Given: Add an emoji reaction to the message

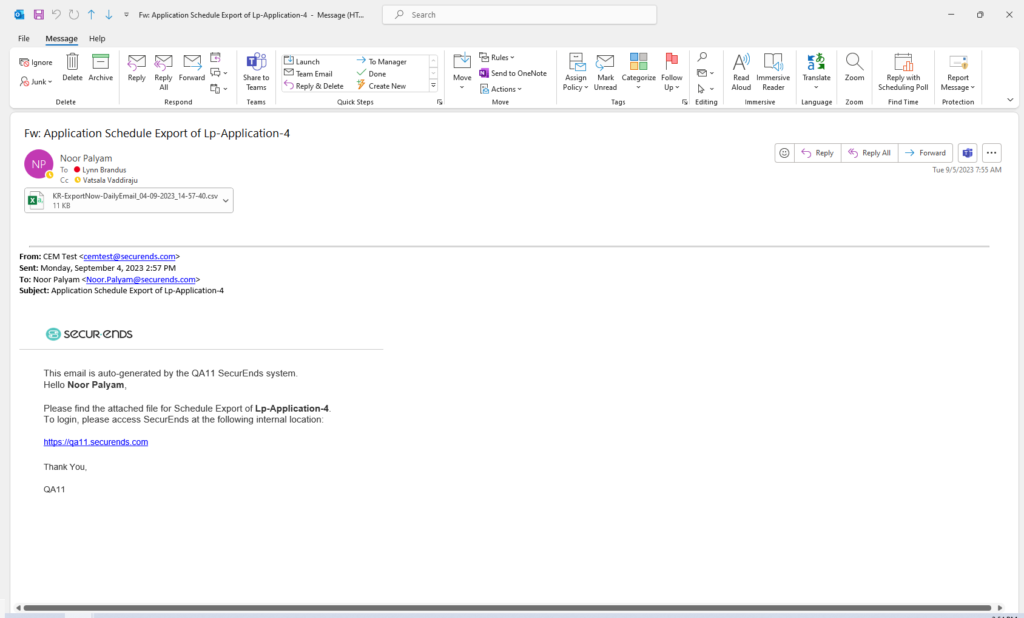Looking at the screenshot, I should click(x=784, y=153).
